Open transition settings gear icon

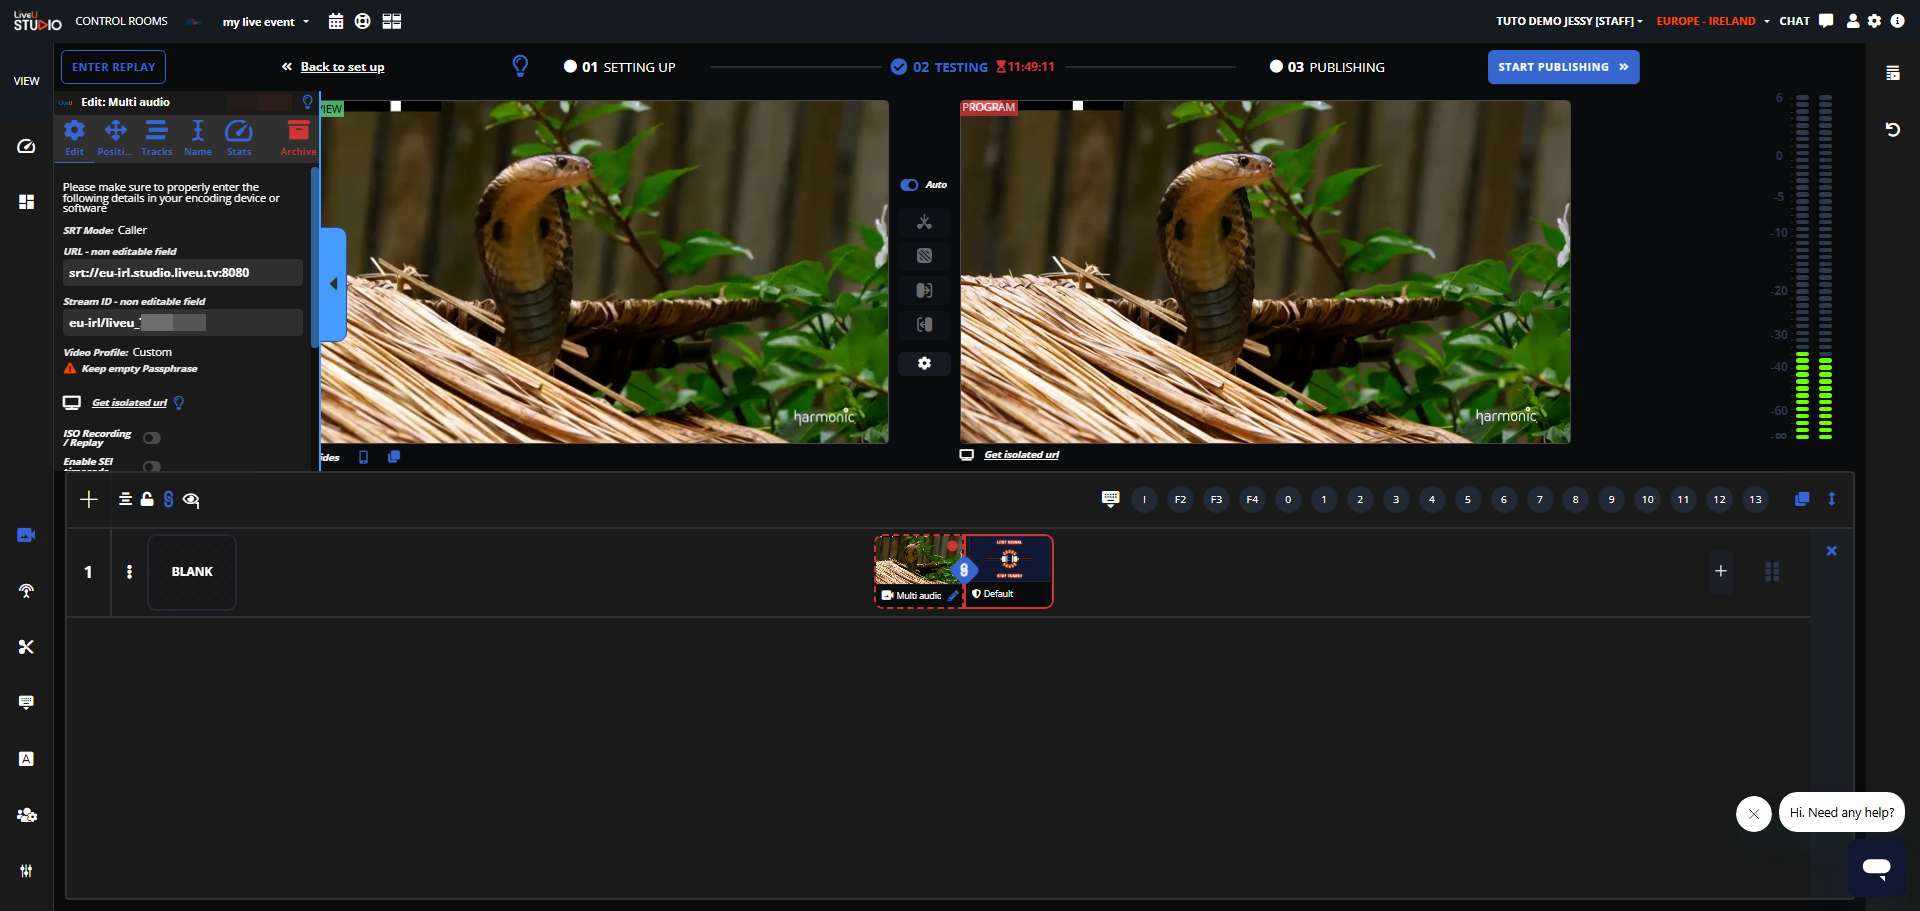[x=924, y=363]
